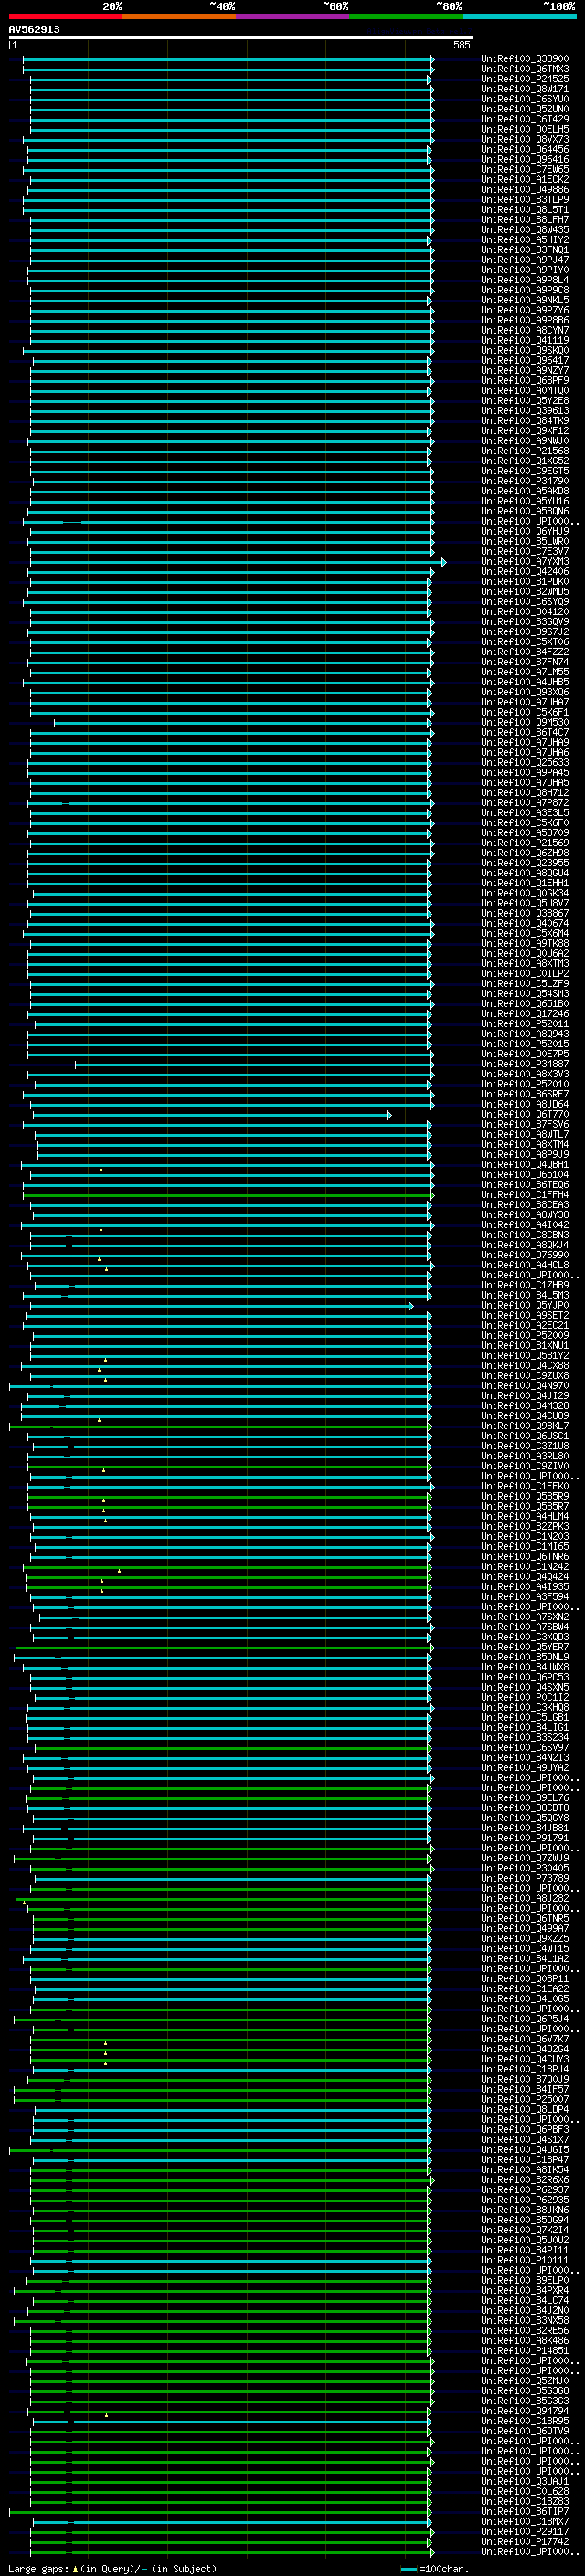Select hit UniRef100_B7FSV6
The image size is (585, 2576).
click(525, 1125)
